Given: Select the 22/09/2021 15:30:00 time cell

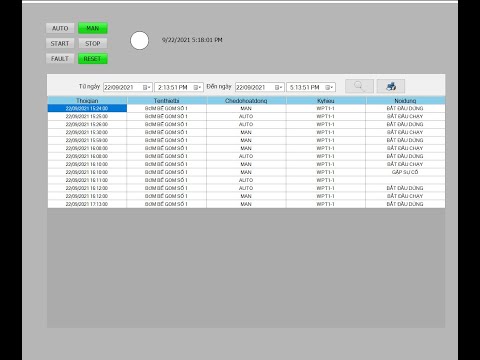Looking at the screenshot, I should pos(87,132).
